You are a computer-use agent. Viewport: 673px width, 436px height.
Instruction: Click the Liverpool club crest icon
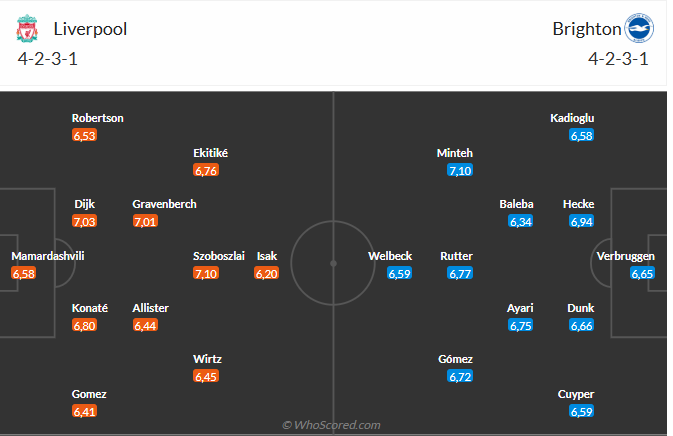(x=26, y=29)
